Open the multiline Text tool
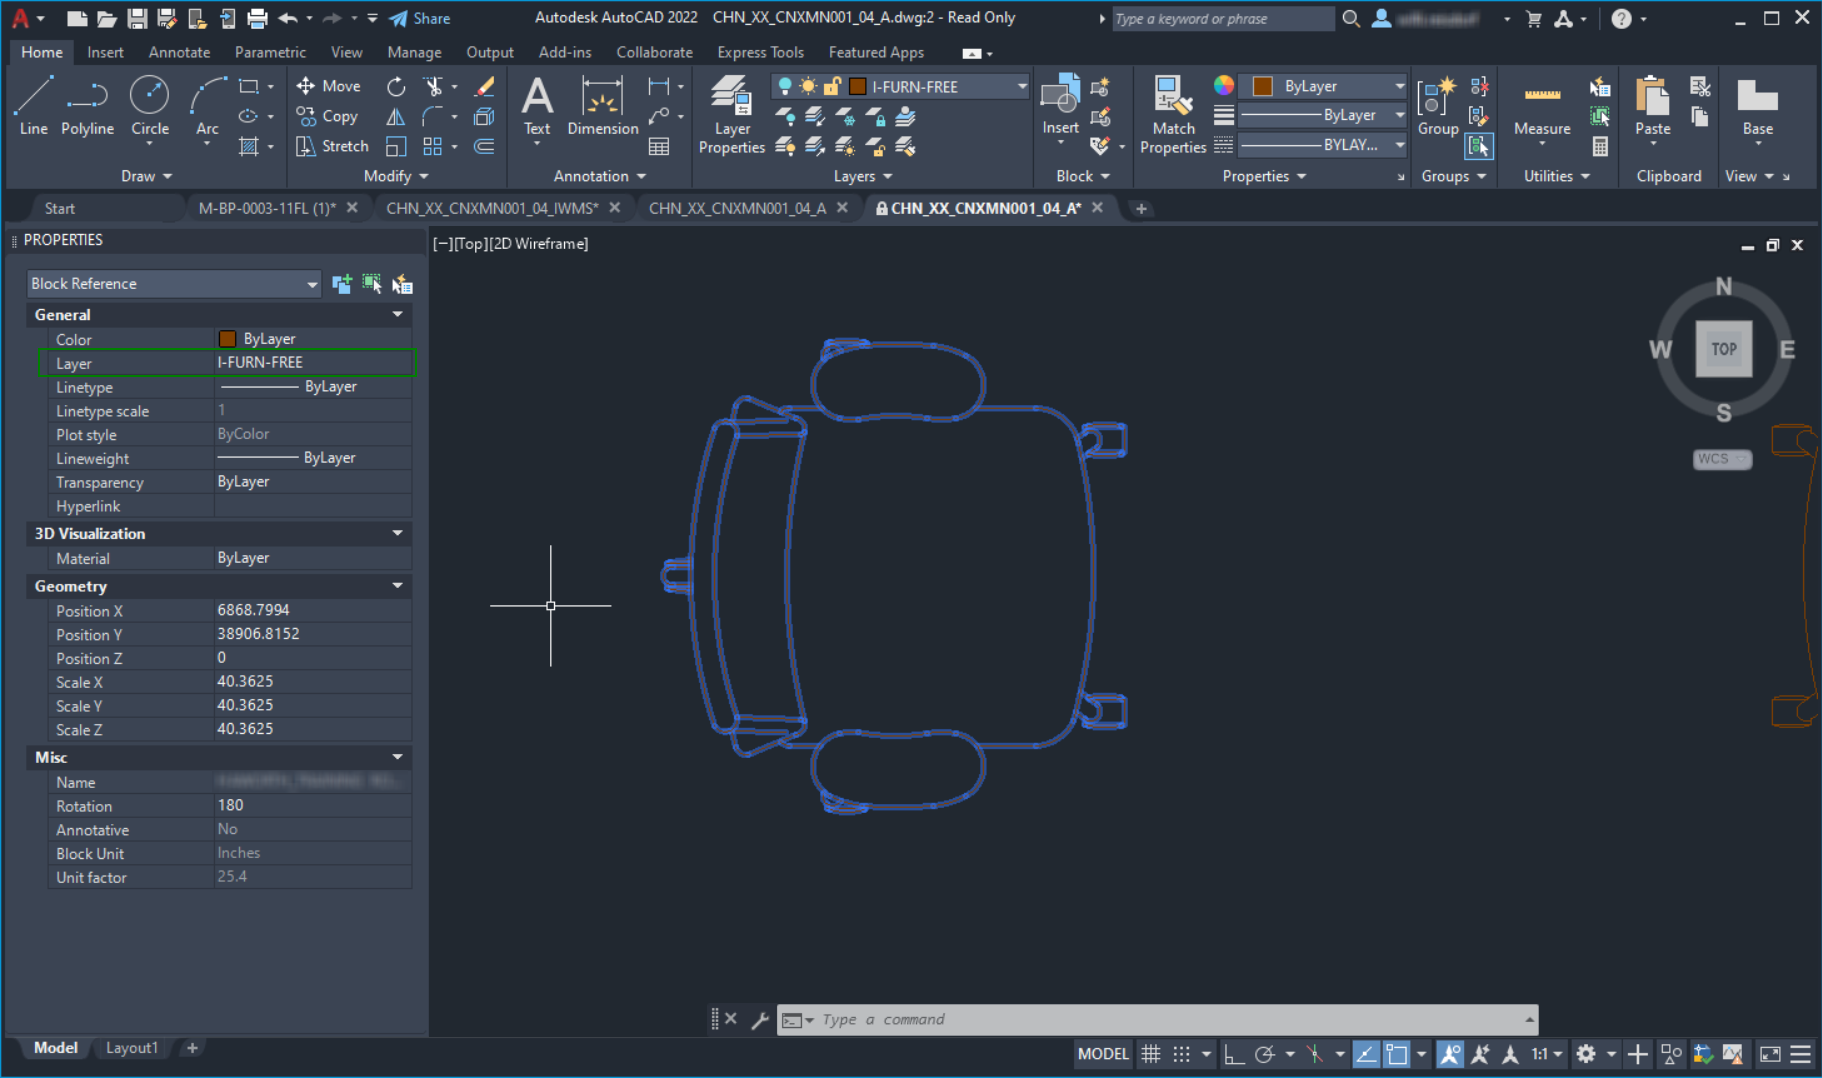Image resolution: width=1822 pixels, height=1078 pixels. click(537, 110)
